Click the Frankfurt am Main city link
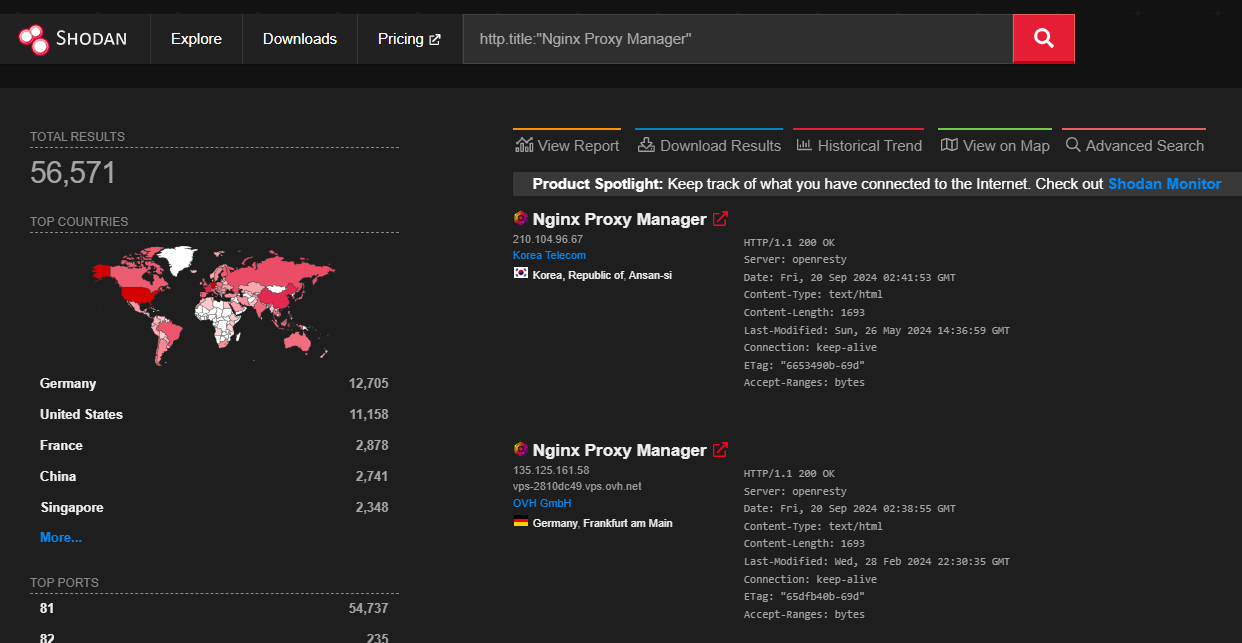This screenshot has height=643, width=1242. point(628,523)
